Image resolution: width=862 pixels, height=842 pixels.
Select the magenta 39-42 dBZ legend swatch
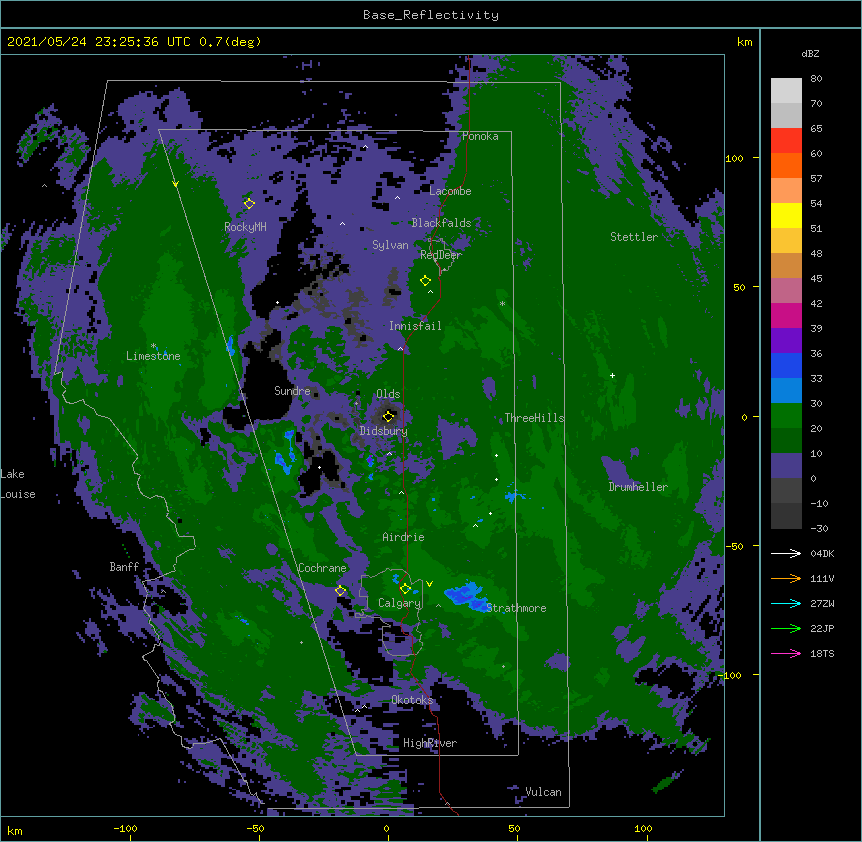[x=786, y=315]
